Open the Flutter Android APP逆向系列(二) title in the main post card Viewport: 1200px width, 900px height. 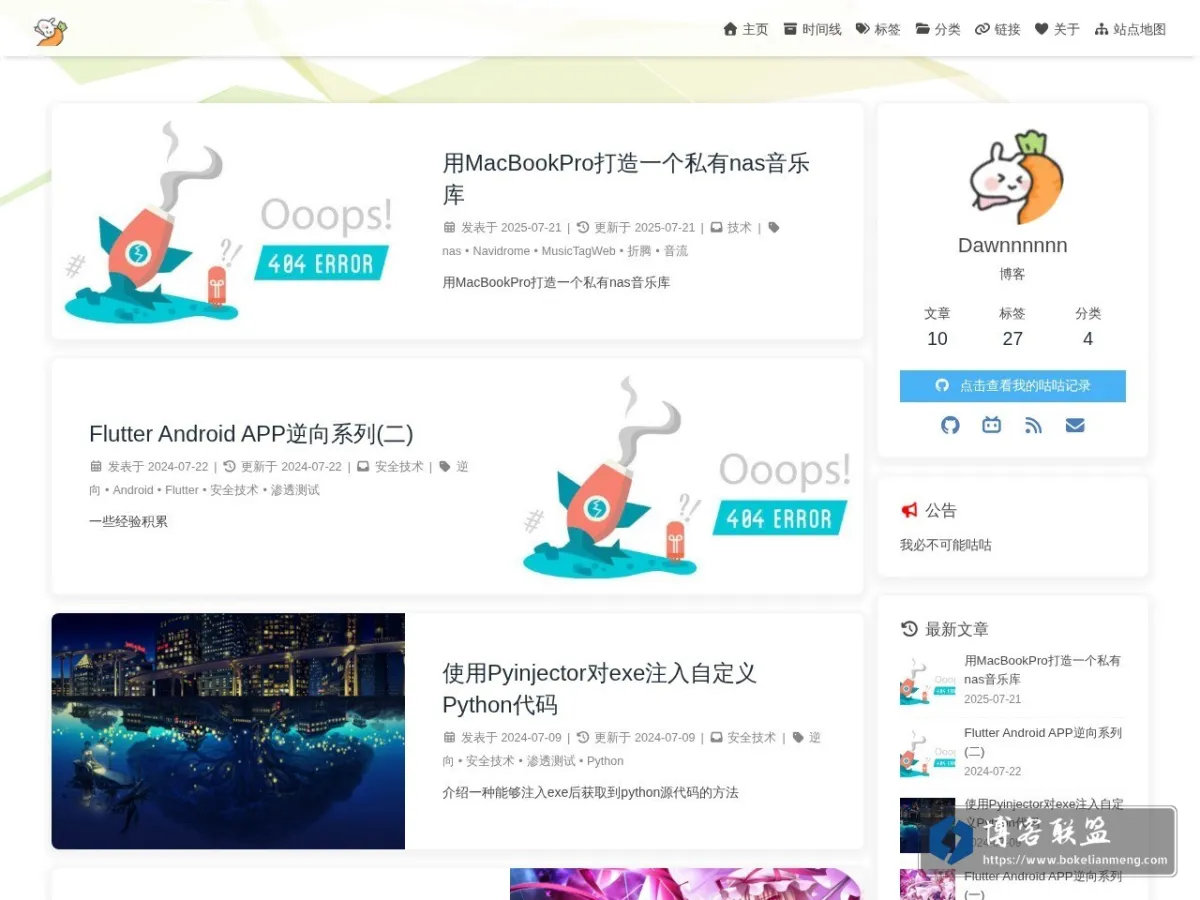point(251,434)
